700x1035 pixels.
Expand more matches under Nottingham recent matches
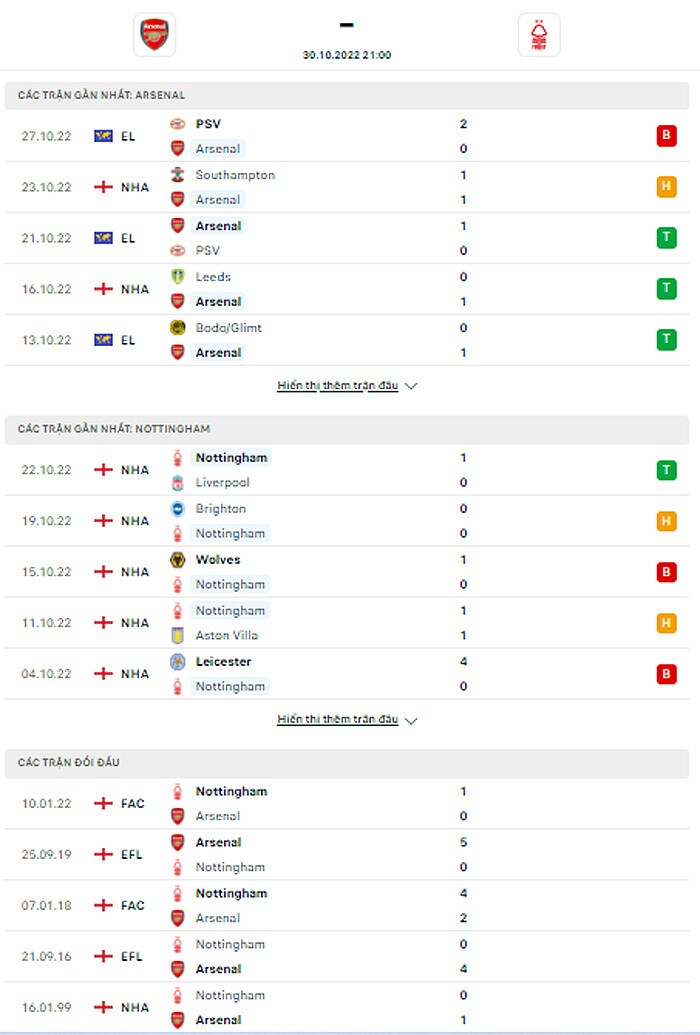(346, 720)
